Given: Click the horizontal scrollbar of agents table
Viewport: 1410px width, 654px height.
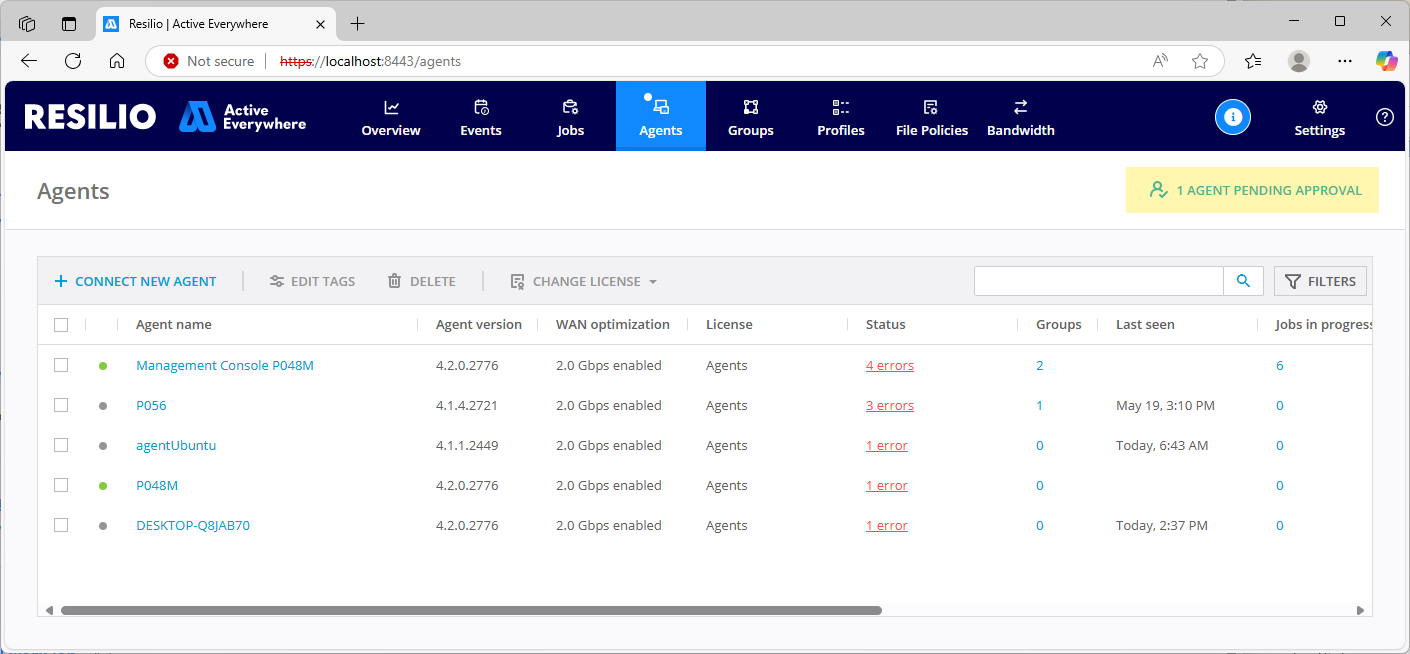Looking at the screenshot, I should coord(470,610).
